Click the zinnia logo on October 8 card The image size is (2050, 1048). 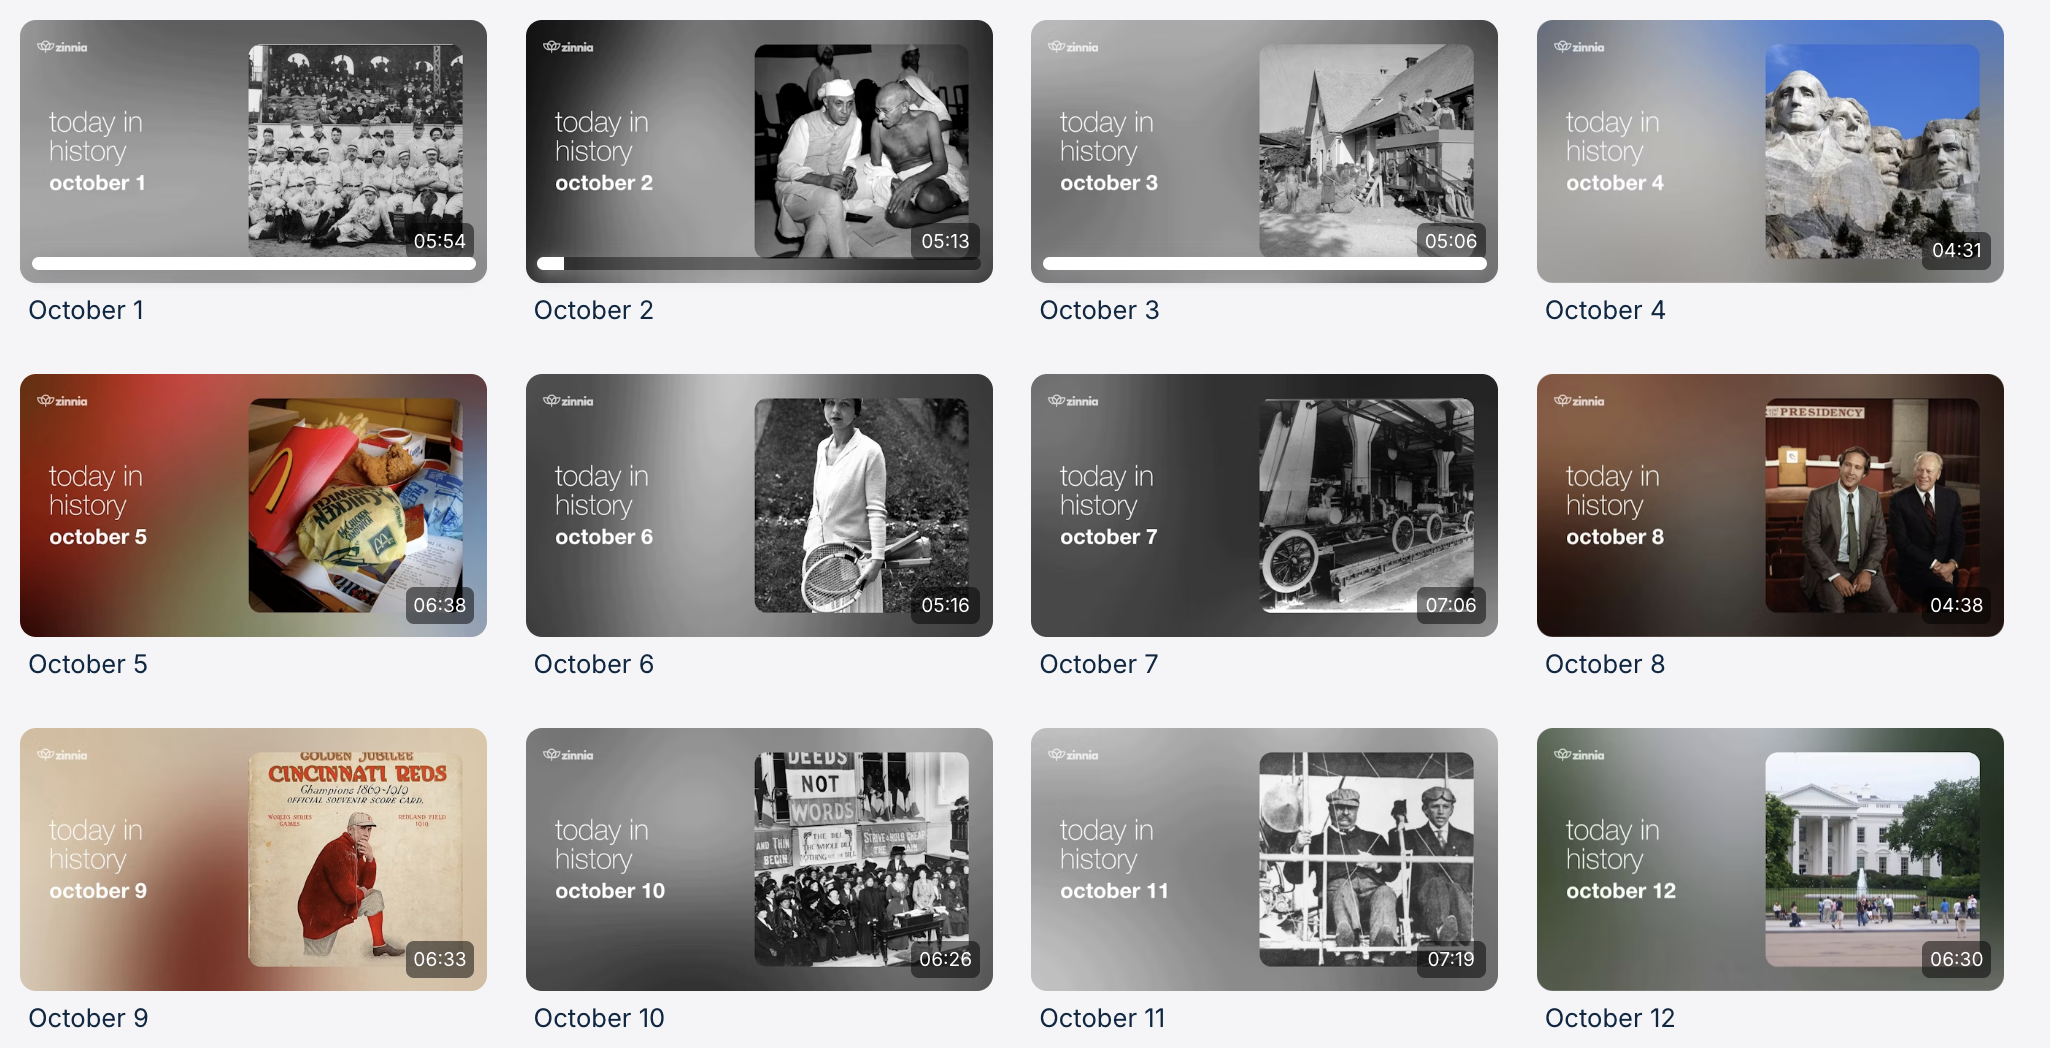1579,401
